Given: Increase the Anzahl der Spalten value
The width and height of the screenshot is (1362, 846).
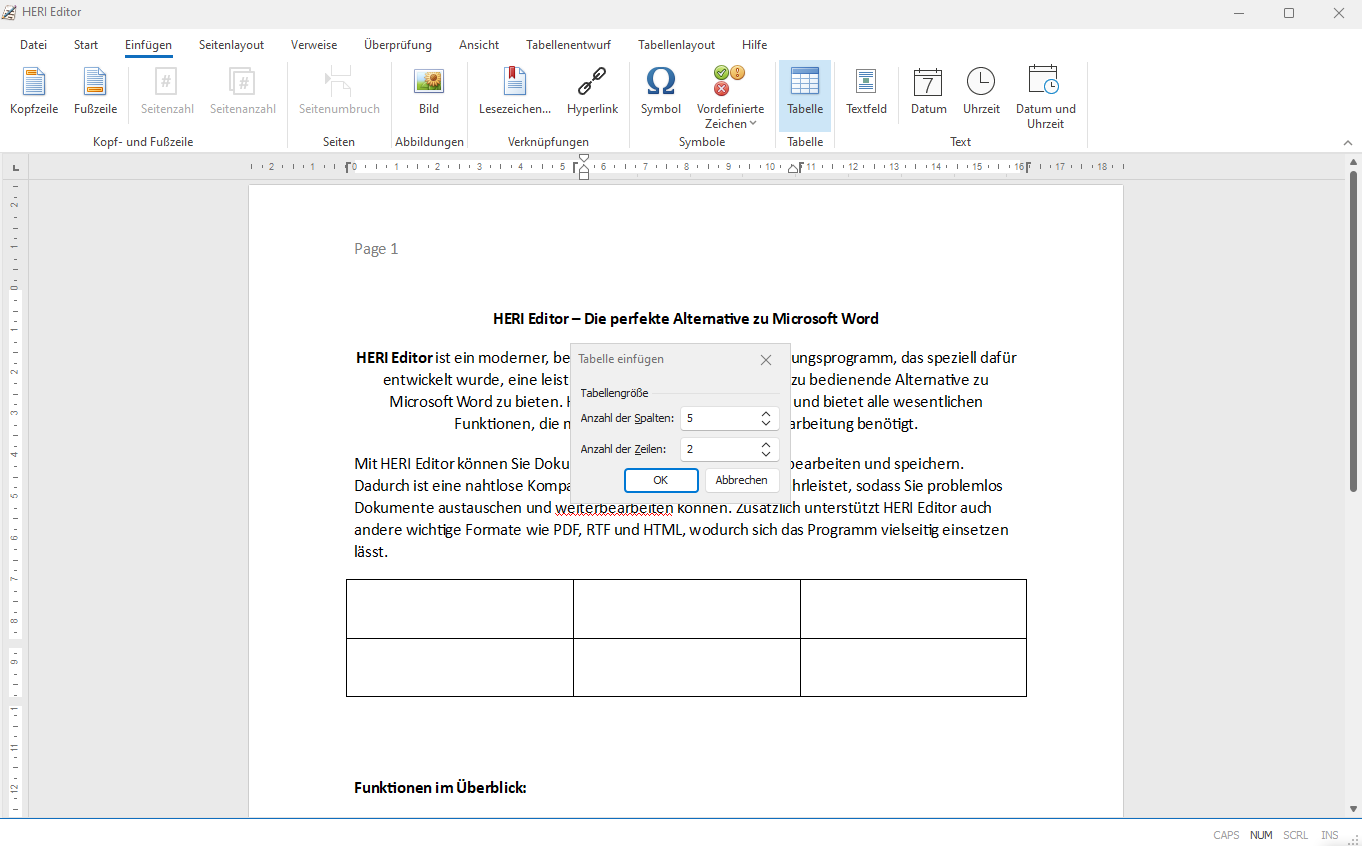Looking at the screenshot, I should coord(765,413).
